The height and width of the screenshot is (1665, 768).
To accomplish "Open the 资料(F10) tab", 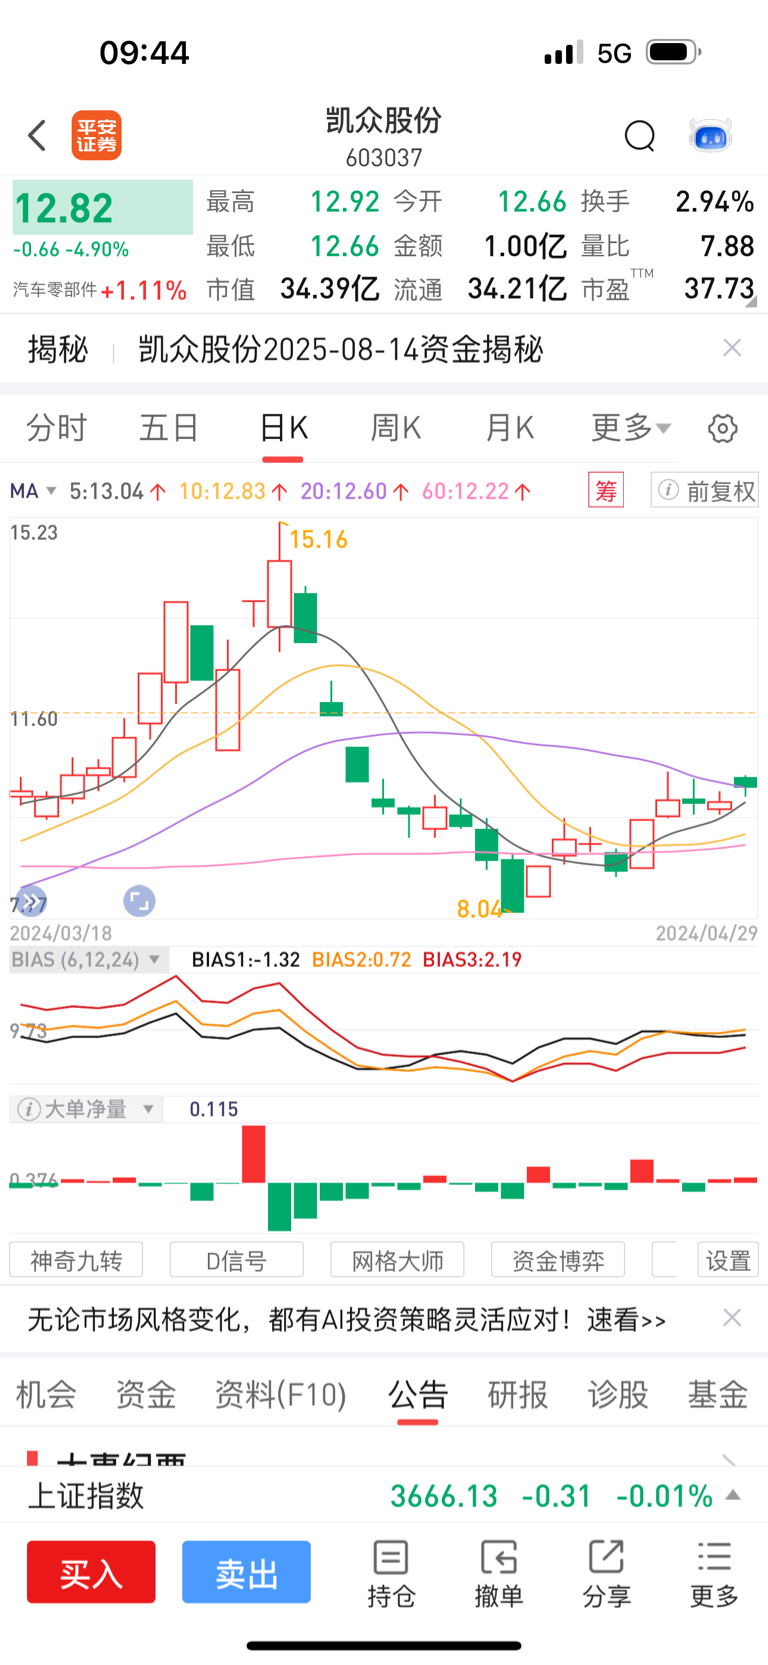I will (281, 1394).
